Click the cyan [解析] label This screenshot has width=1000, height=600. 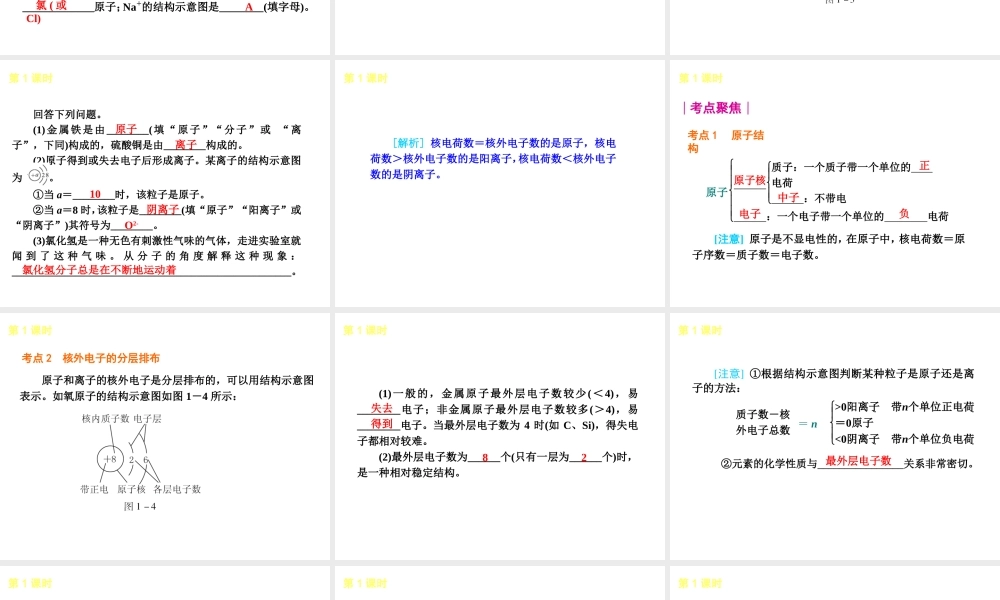(x=409, y=143)
